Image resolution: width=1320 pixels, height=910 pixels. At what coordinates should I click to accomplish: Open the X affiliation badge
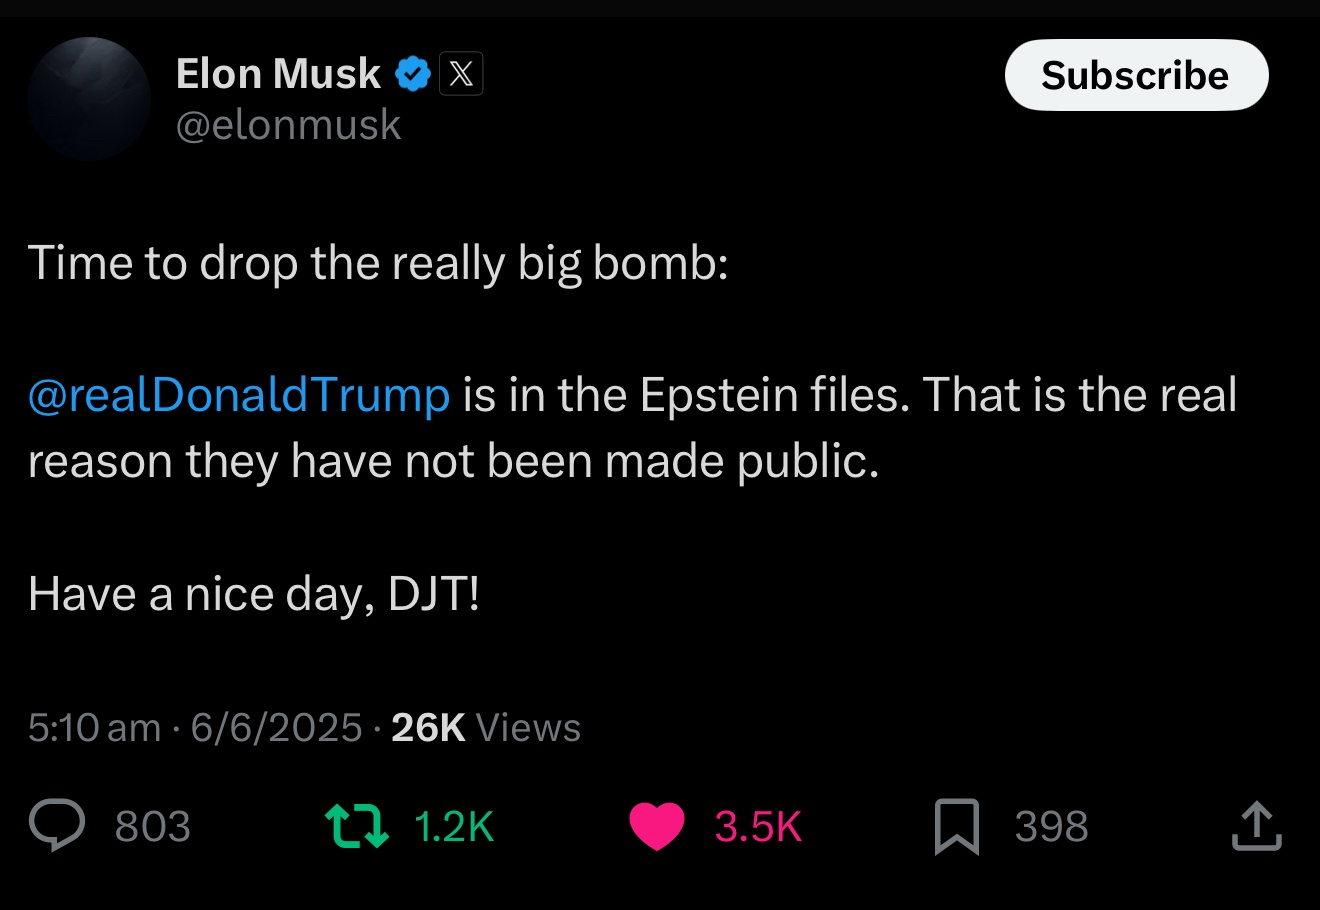[461, 74]
